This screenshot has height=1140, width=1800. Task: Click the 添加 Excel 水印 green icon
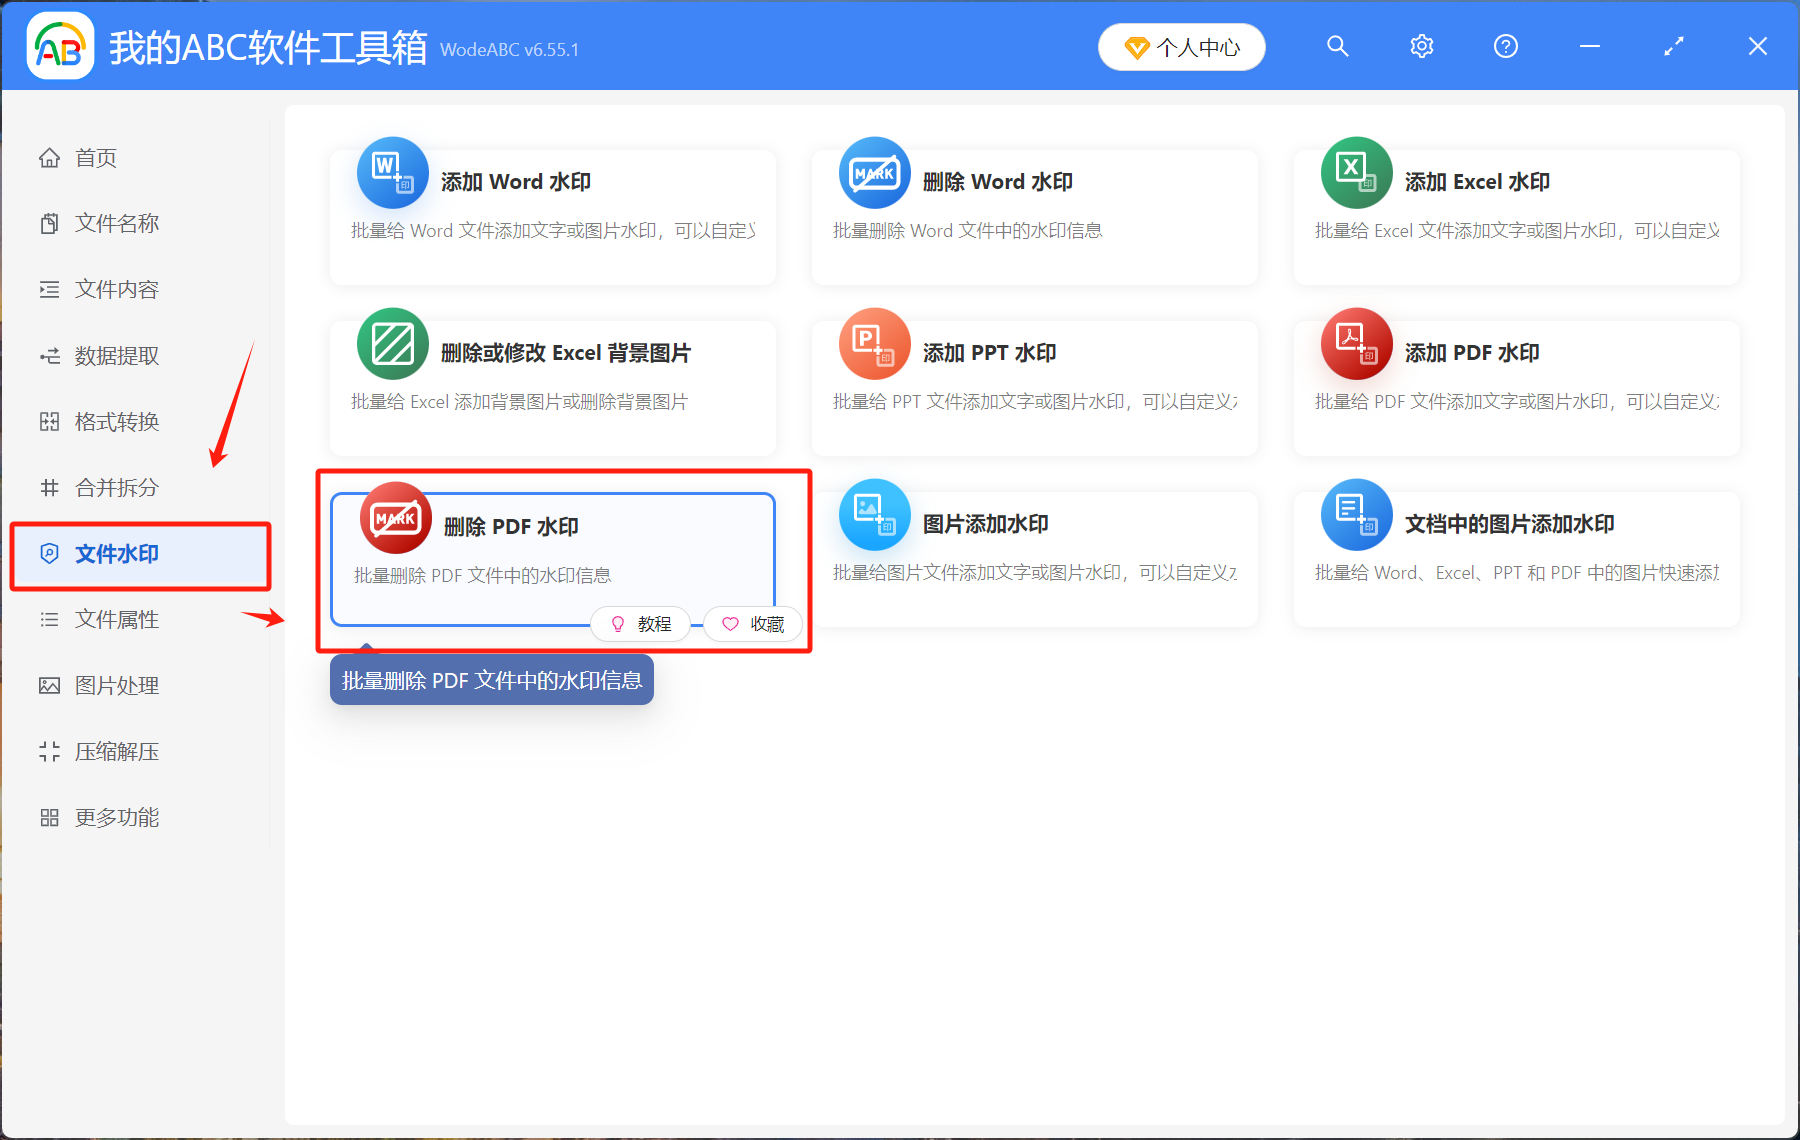[x=1357, y=173]
